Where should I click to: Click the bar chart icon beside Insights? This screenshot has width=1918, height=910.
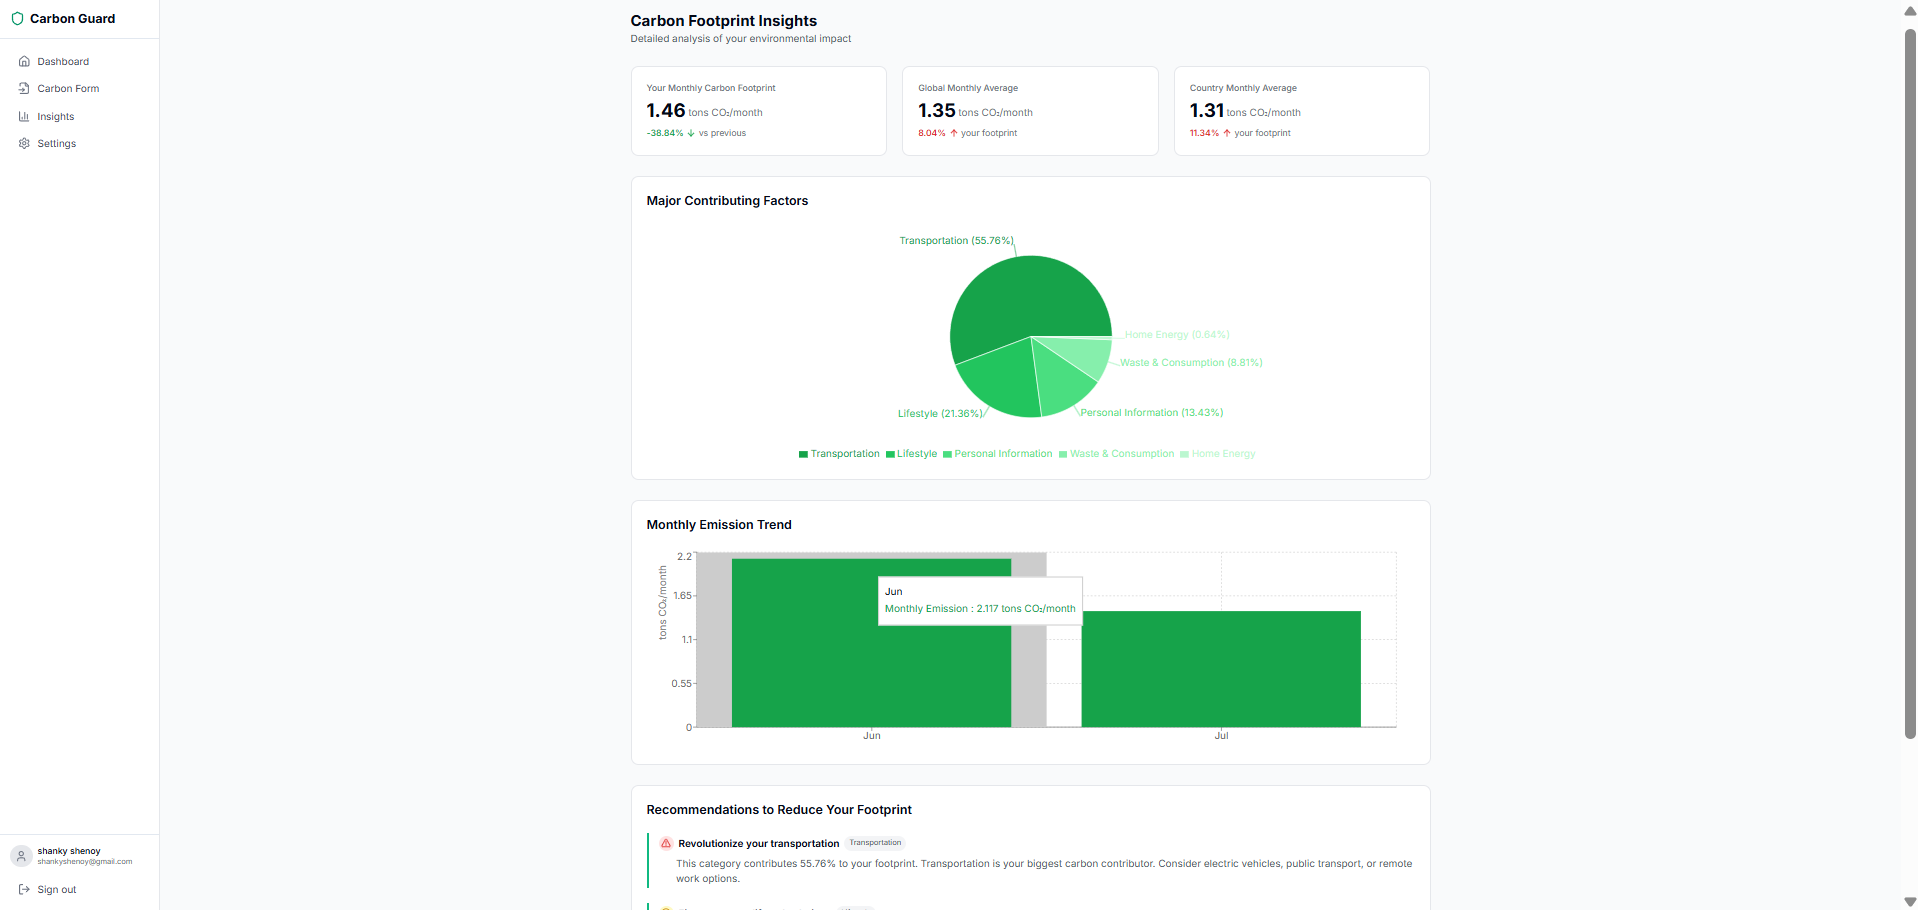(x=24, y=117)
